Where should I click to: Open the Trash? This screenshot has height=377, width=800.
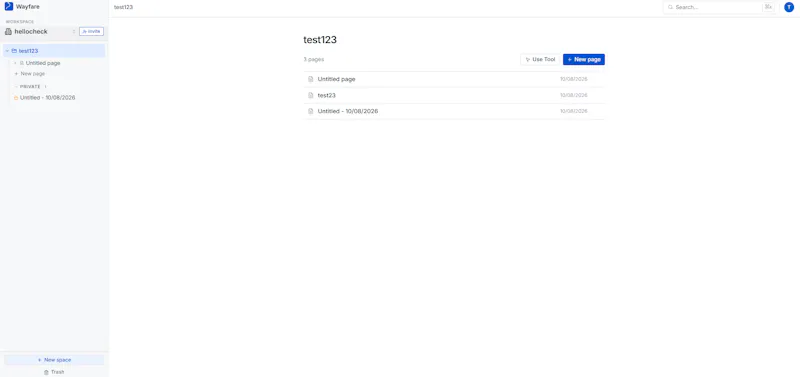pyautogui.click(x=54, y=372)
